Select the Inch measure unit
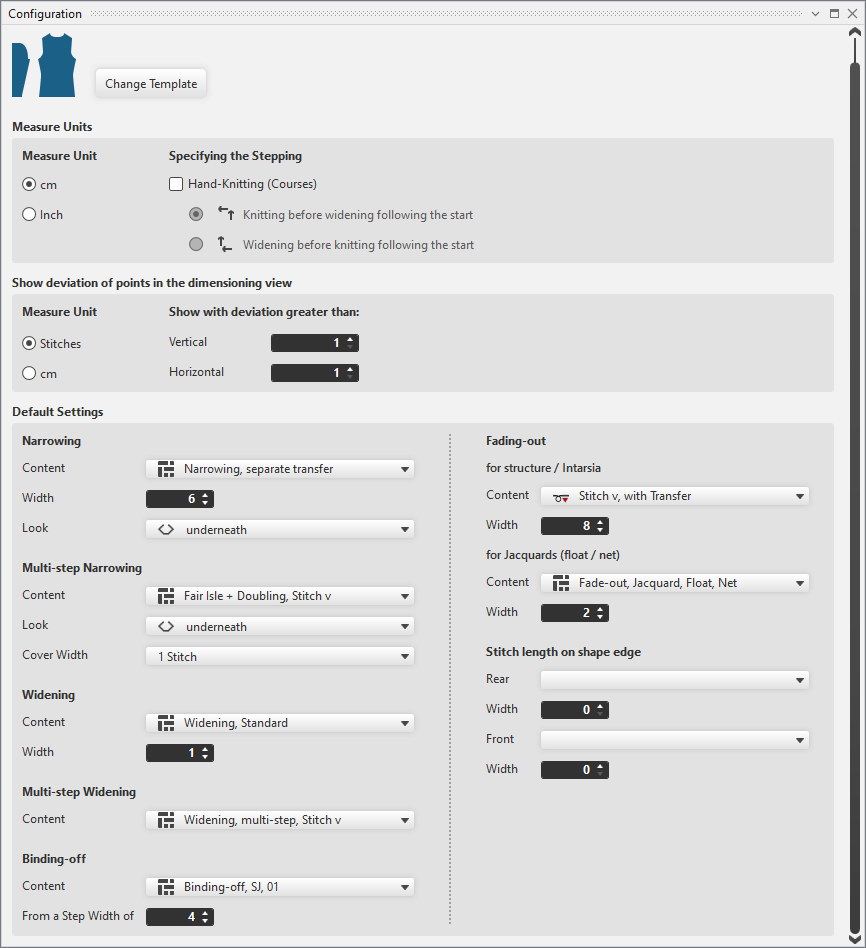The image size is (866, 948). coord(29,215)
